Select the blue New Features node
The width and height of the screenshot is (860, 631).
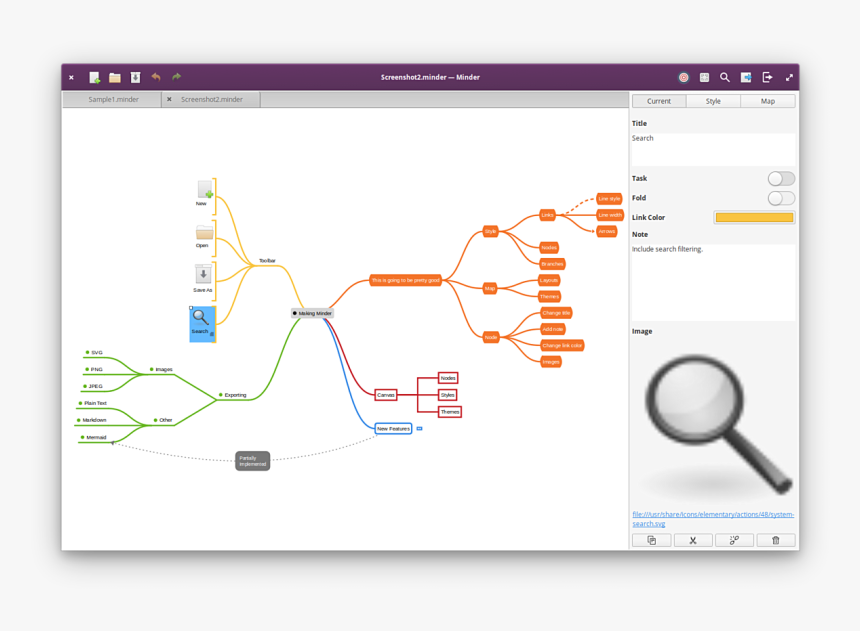pyautogui.click(x=393, y=429)
